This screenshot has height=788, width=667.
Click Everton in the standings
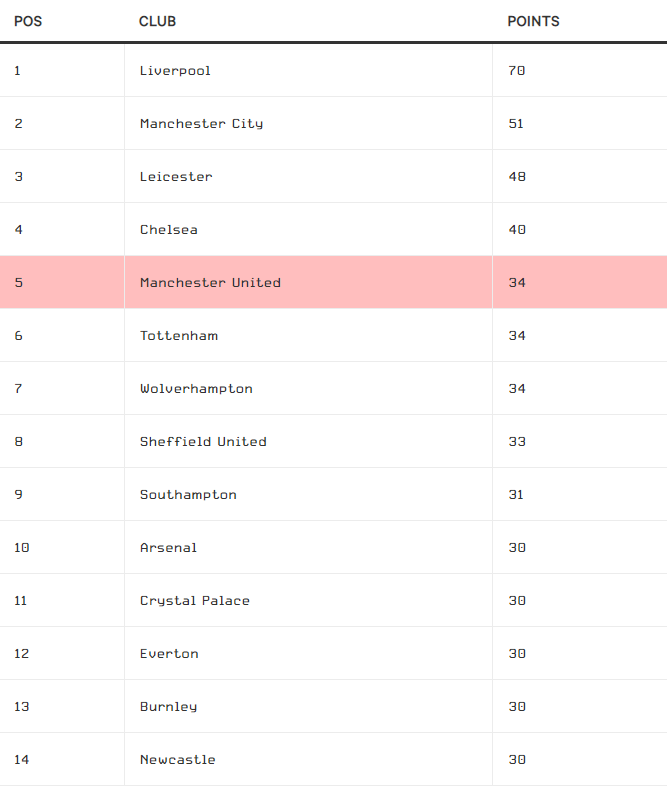169,654
